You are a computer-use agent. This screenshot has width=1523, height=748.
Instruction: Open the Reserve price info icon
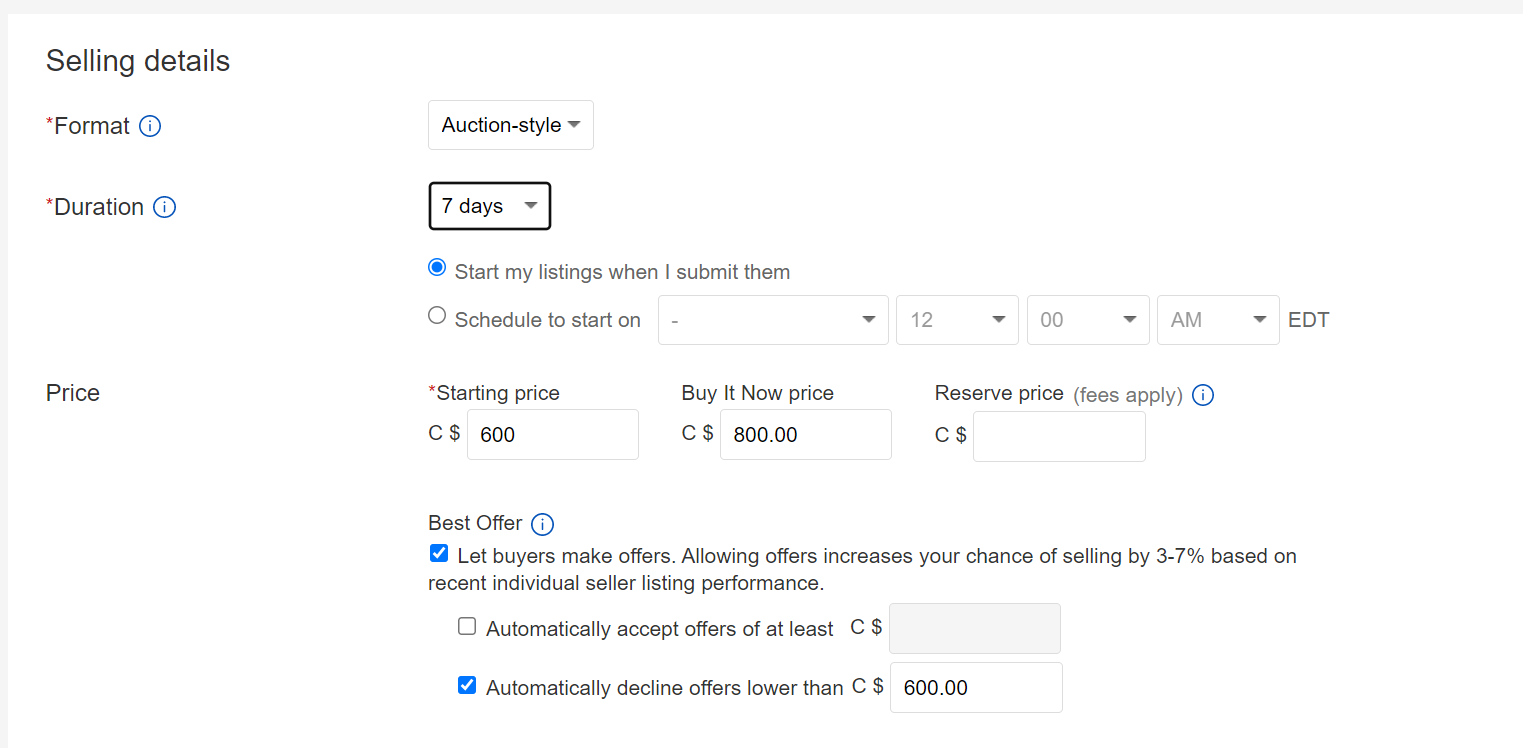[x=1204, y=395]
